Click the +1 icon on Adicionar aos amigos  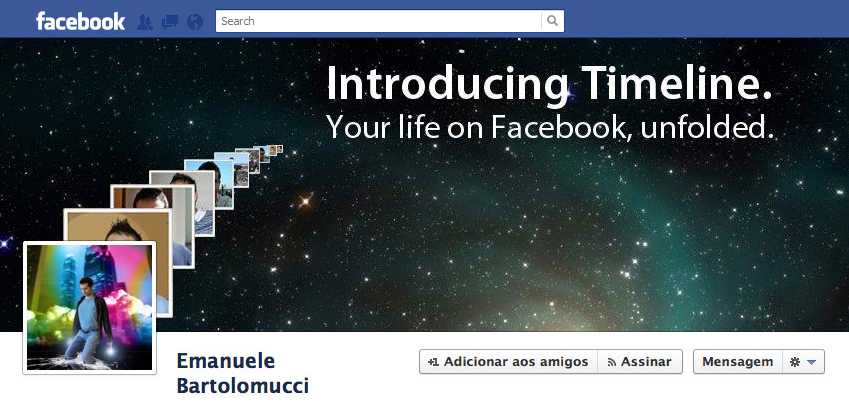pyautogui.click(x=433, y=362)
